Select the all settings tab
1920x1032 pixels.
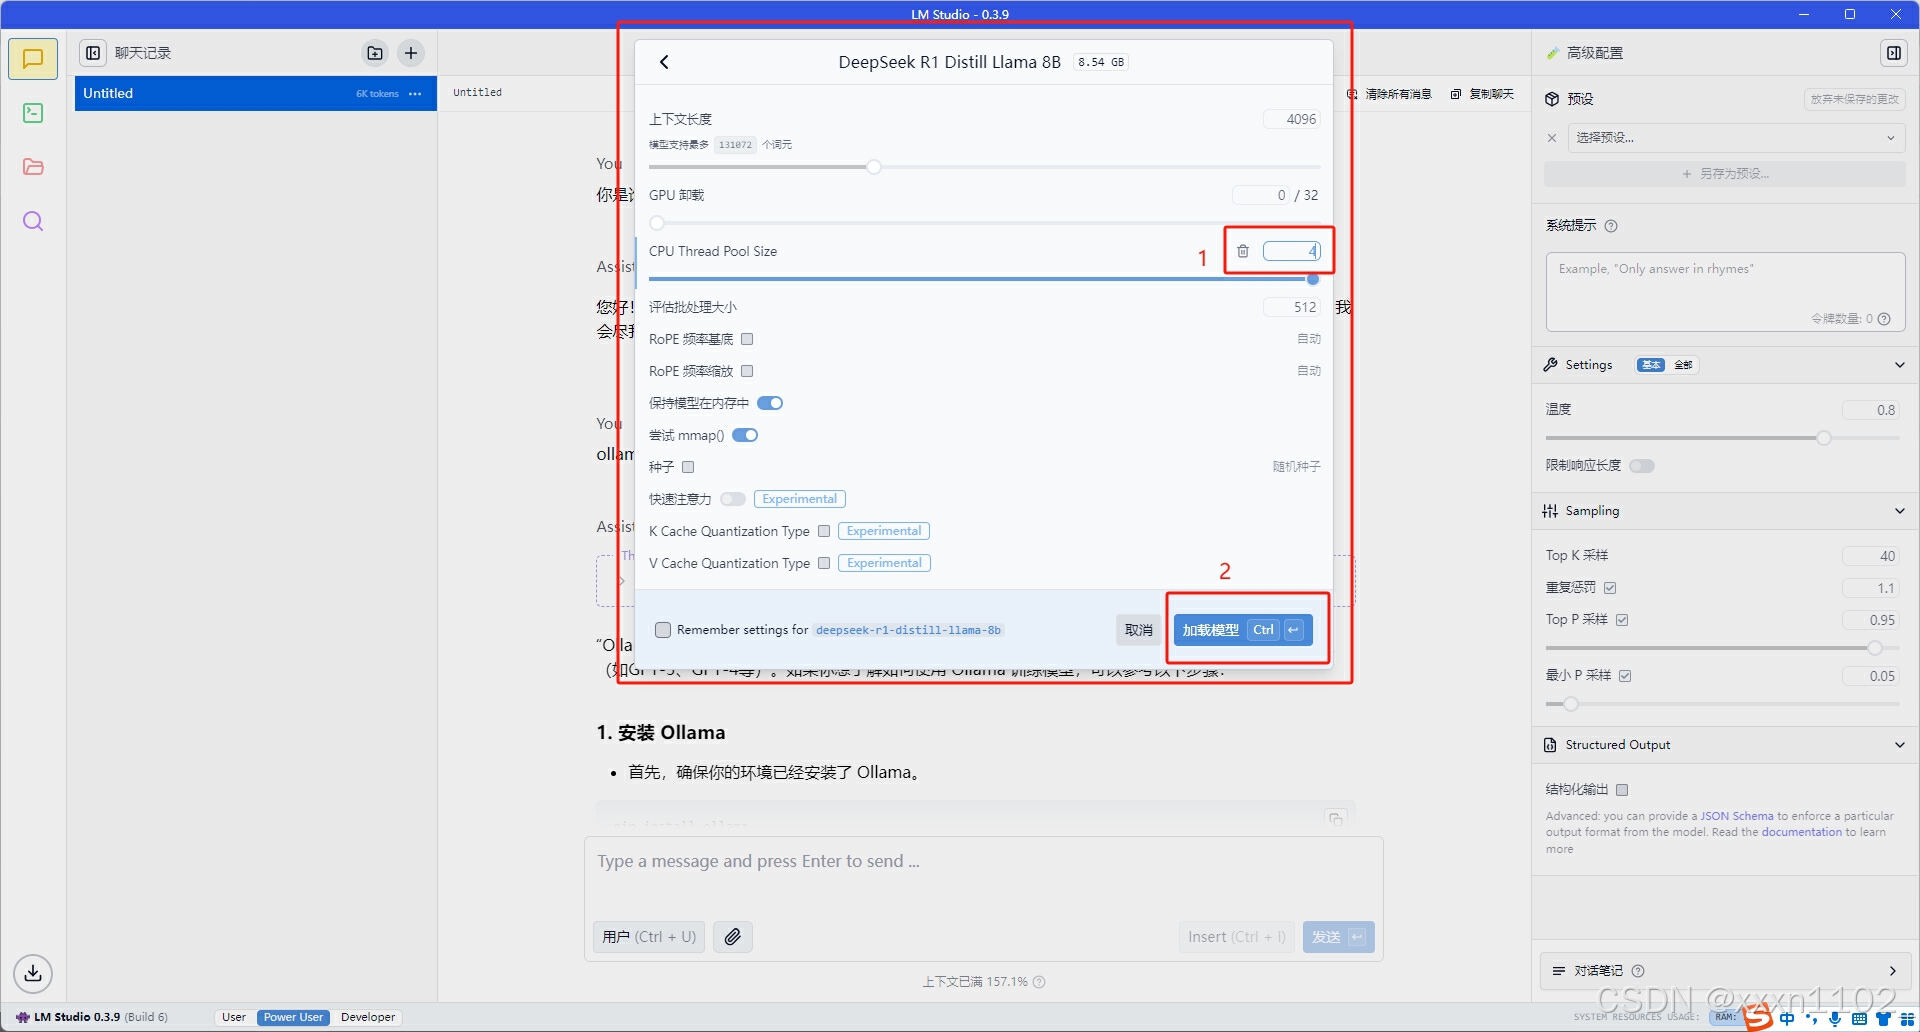click(1683, 365)
